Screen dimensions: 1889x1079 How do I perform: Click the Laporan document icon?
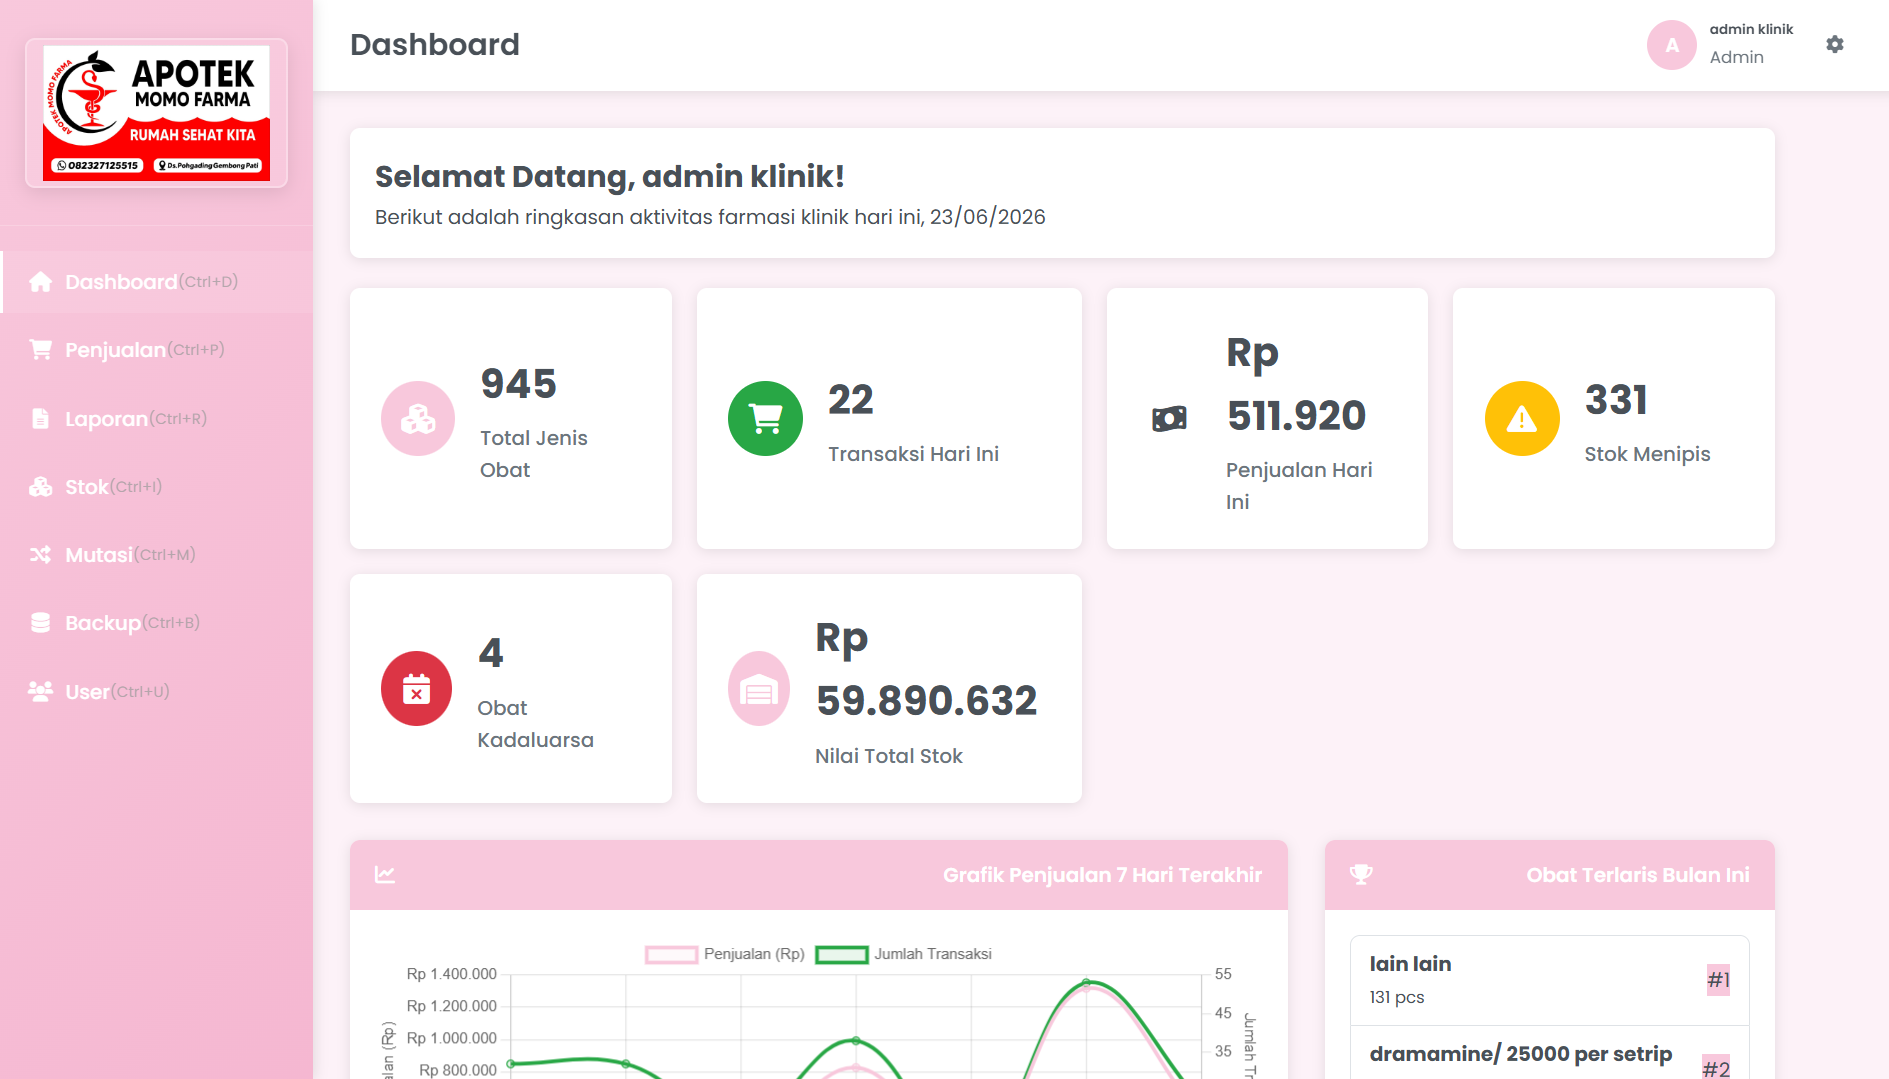point(40,419)
